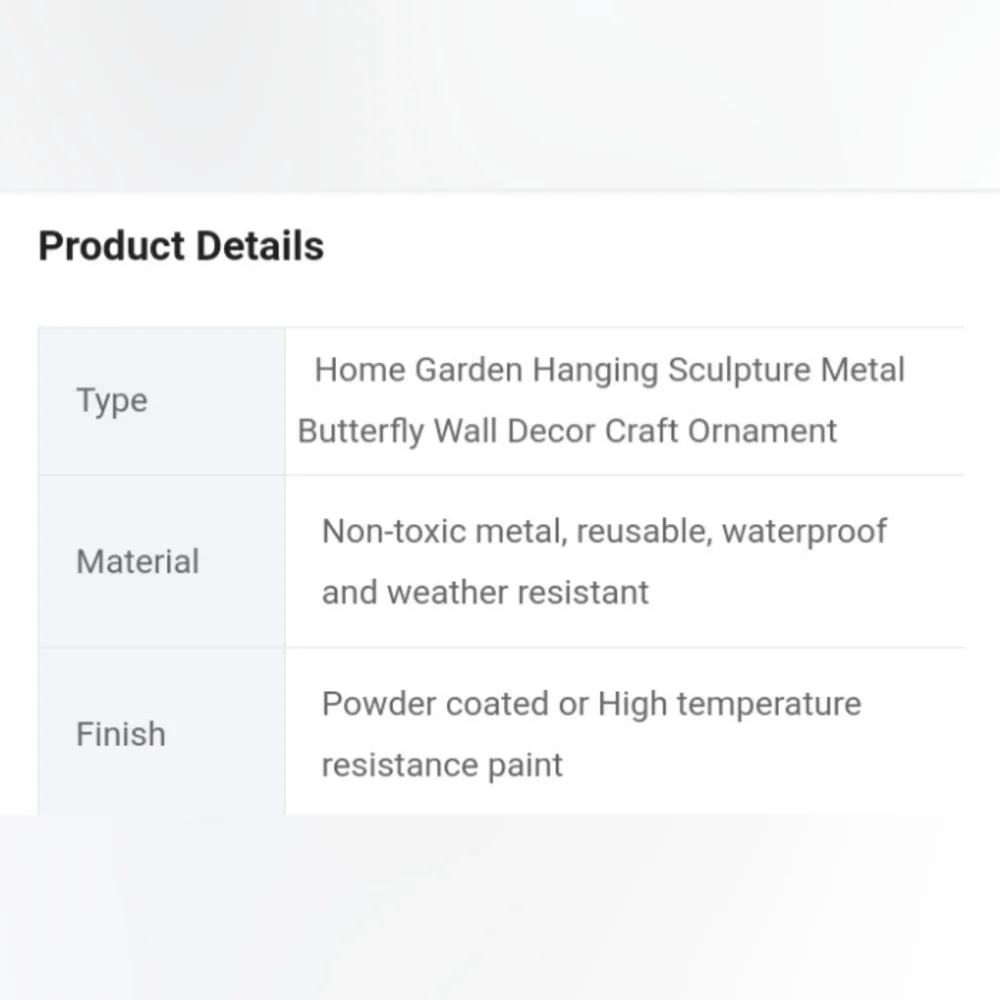Select the Material label cell
Viewport: 1000px width, 1000px height.
[x=162, y=562]
